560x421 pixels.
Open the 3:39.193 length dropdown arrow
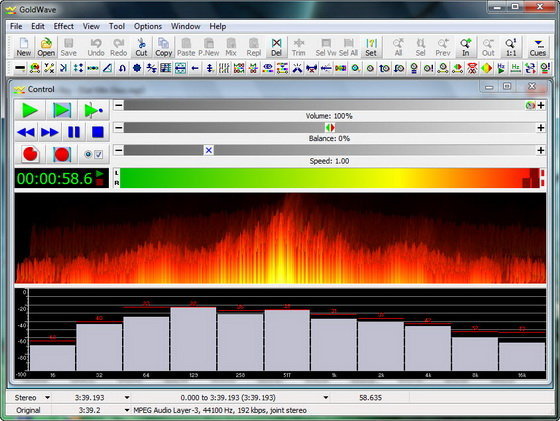[x=127, y=397]
